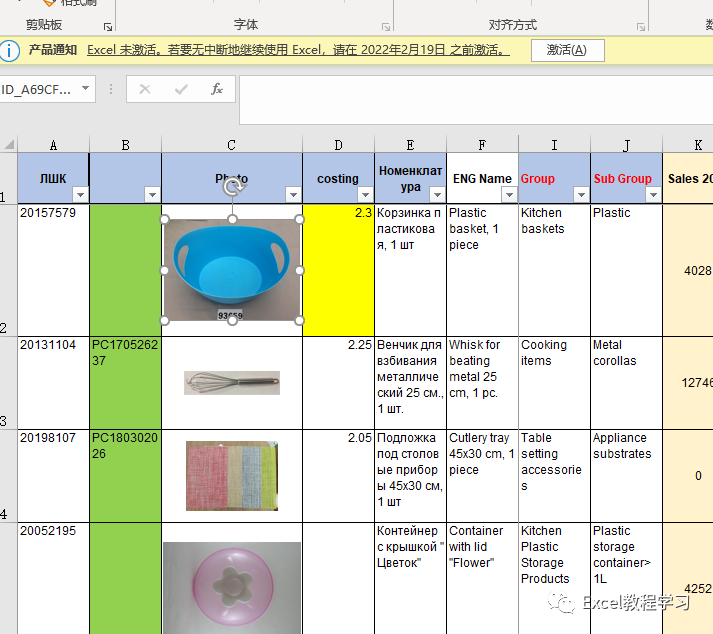
Task: Open the Excel not activated notification link
Action: (298, 50)
